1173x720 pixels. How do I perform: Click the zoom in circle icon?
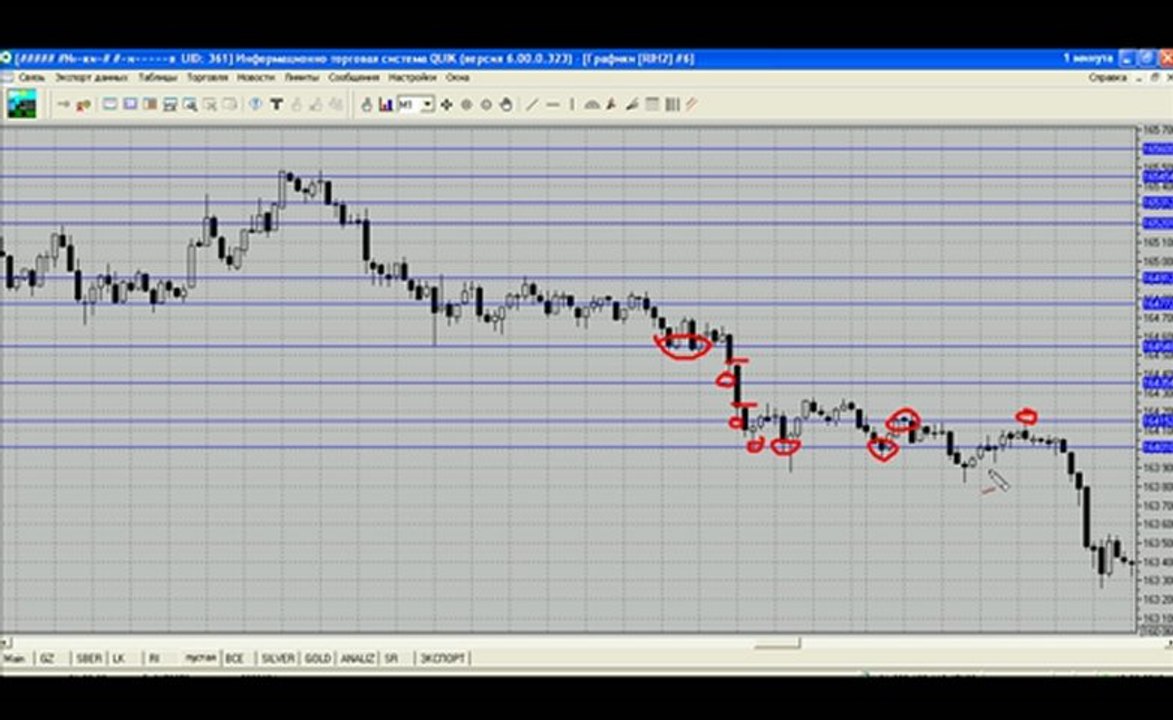coord(466,105)
